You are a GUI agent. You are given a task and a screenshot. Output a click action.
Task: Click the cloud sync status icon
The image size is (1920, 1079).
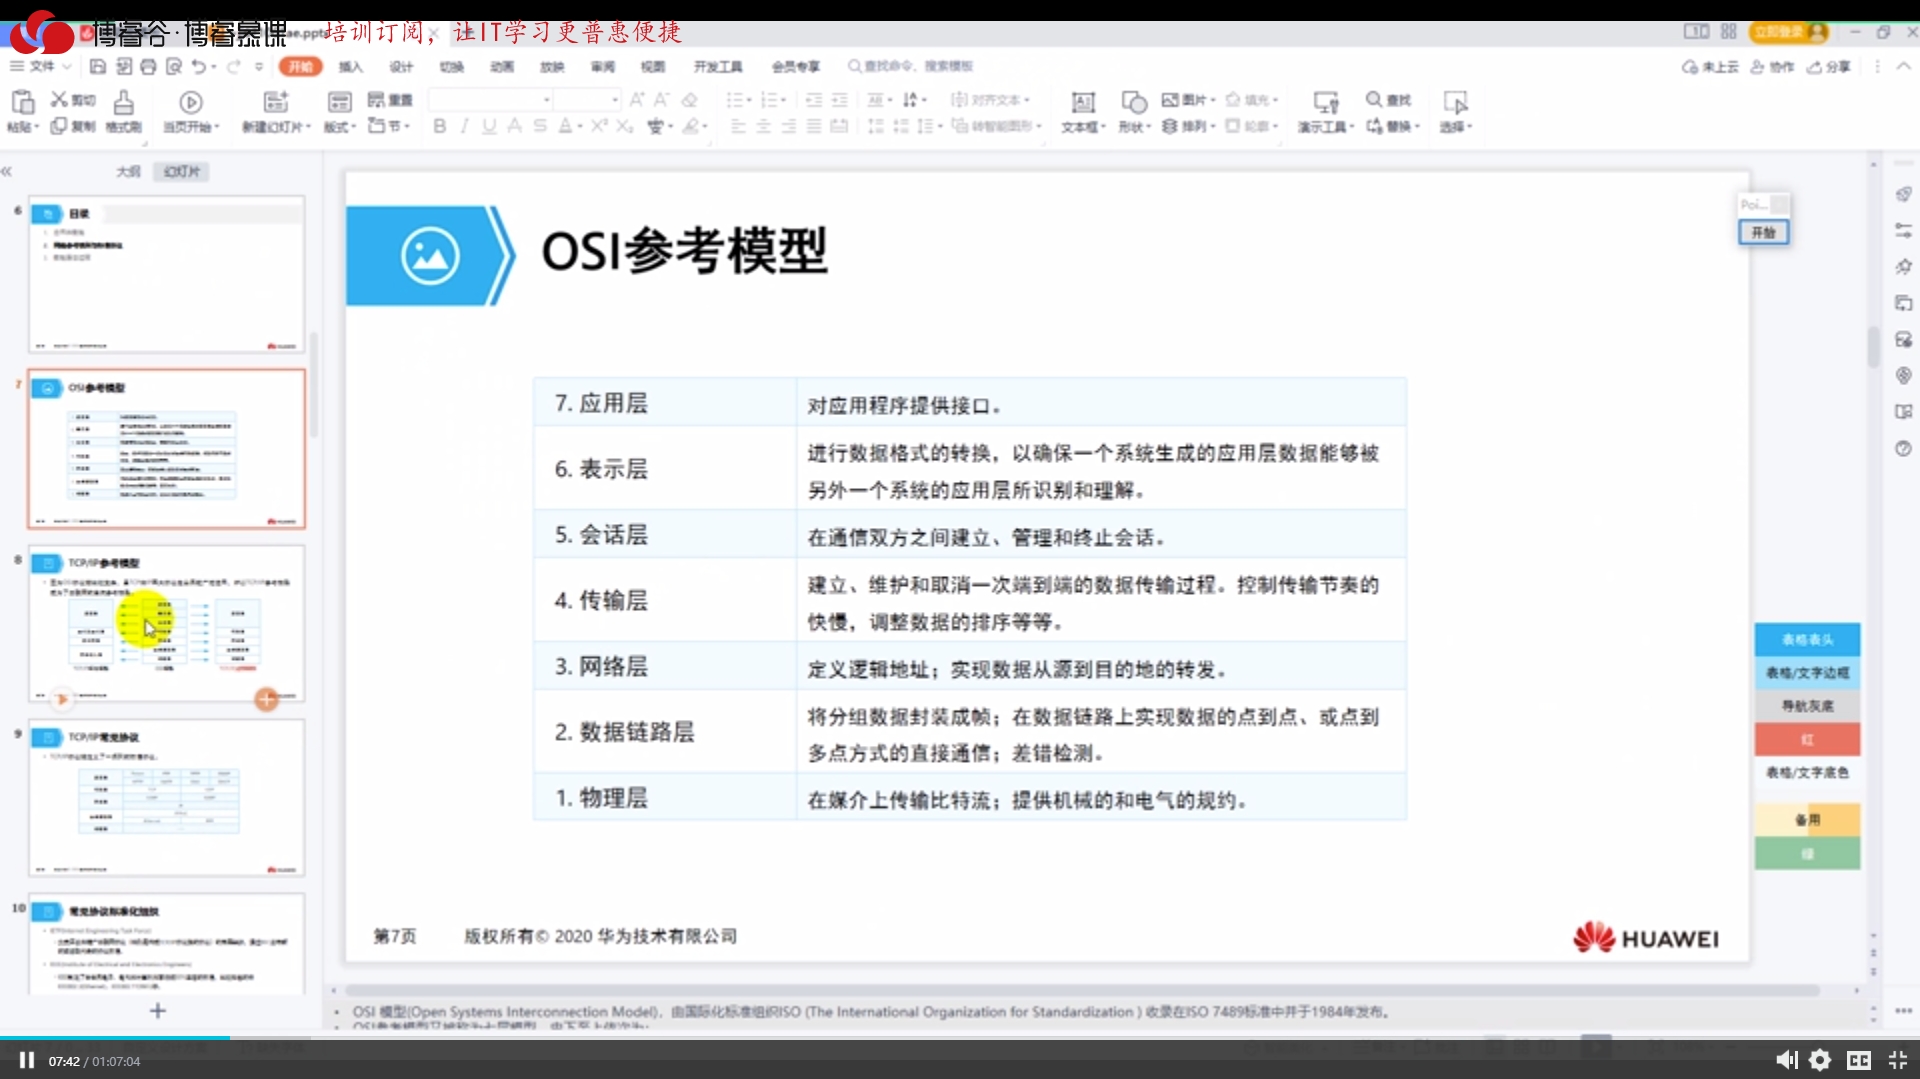click(x=1690, y=67)
